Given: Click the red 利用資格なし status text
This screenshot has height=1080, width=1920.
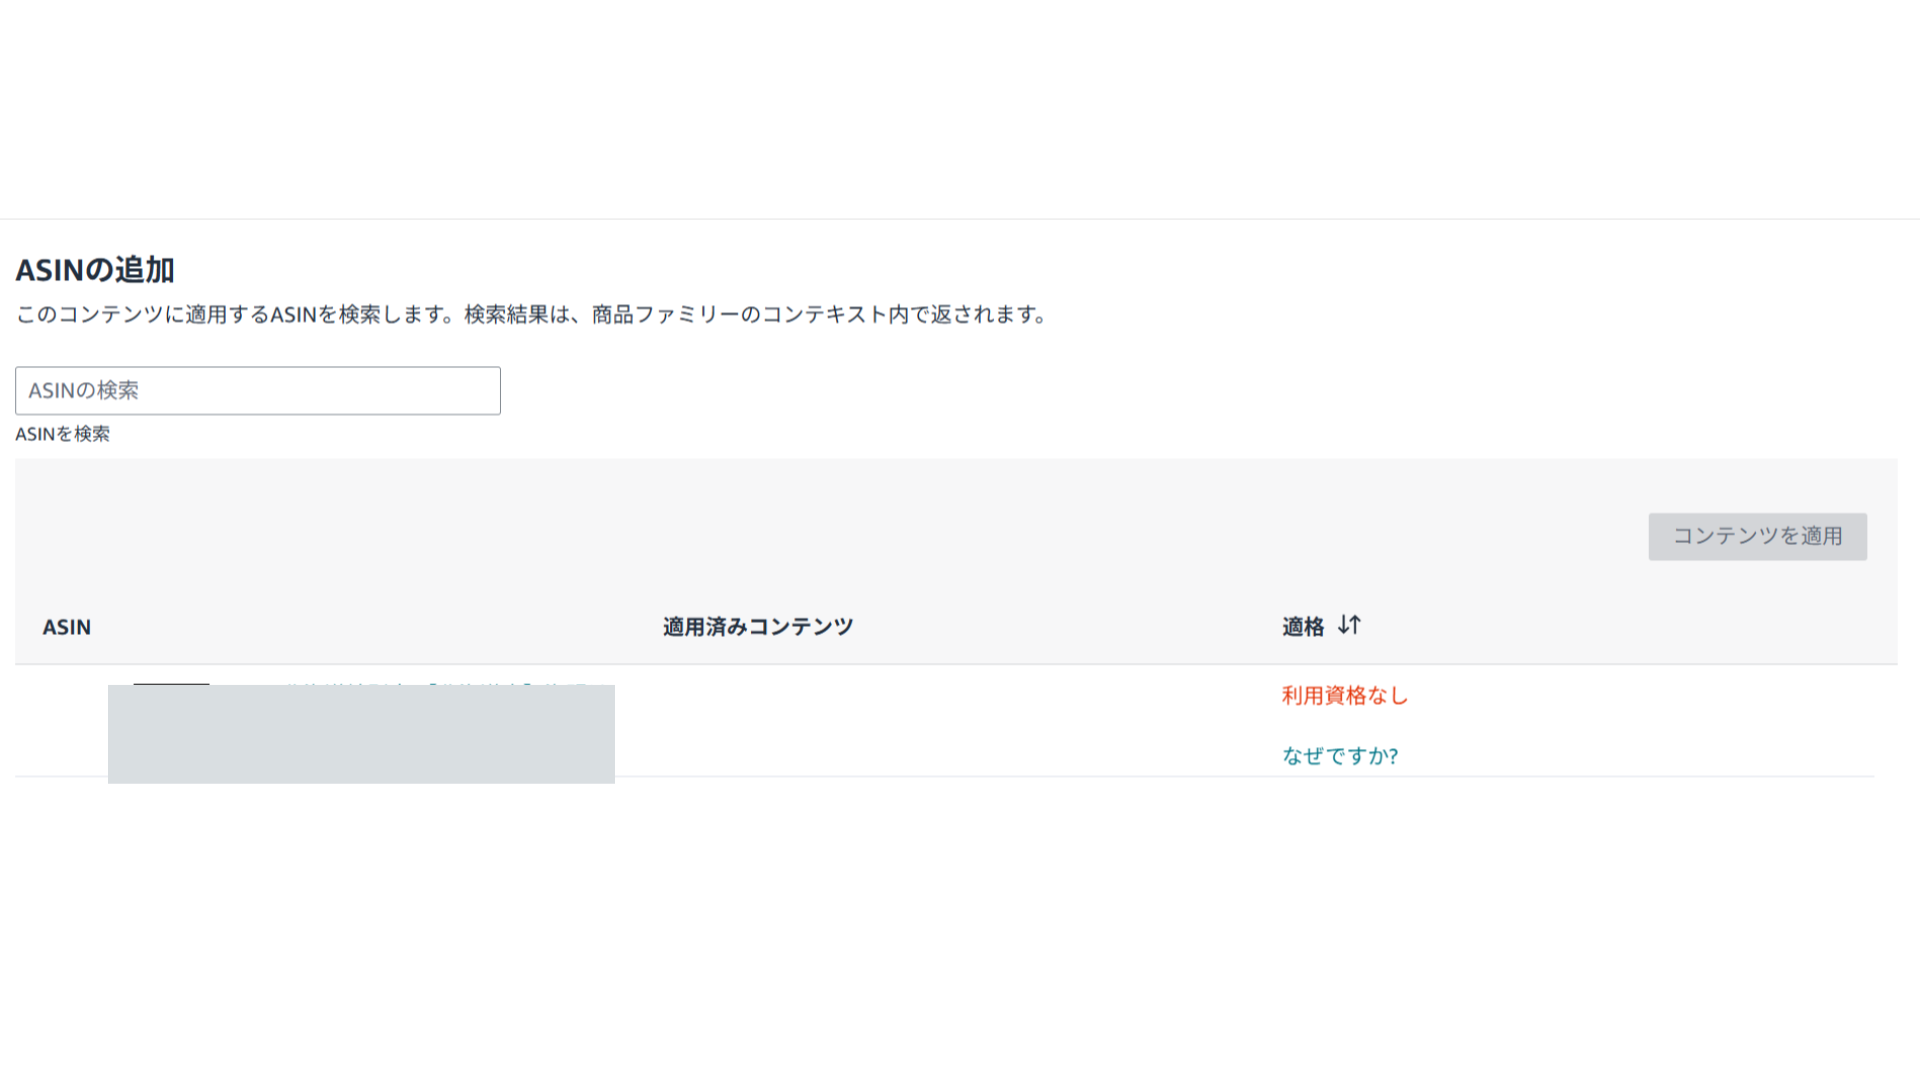Looking at the screenshot, I should pos(1345,696).
